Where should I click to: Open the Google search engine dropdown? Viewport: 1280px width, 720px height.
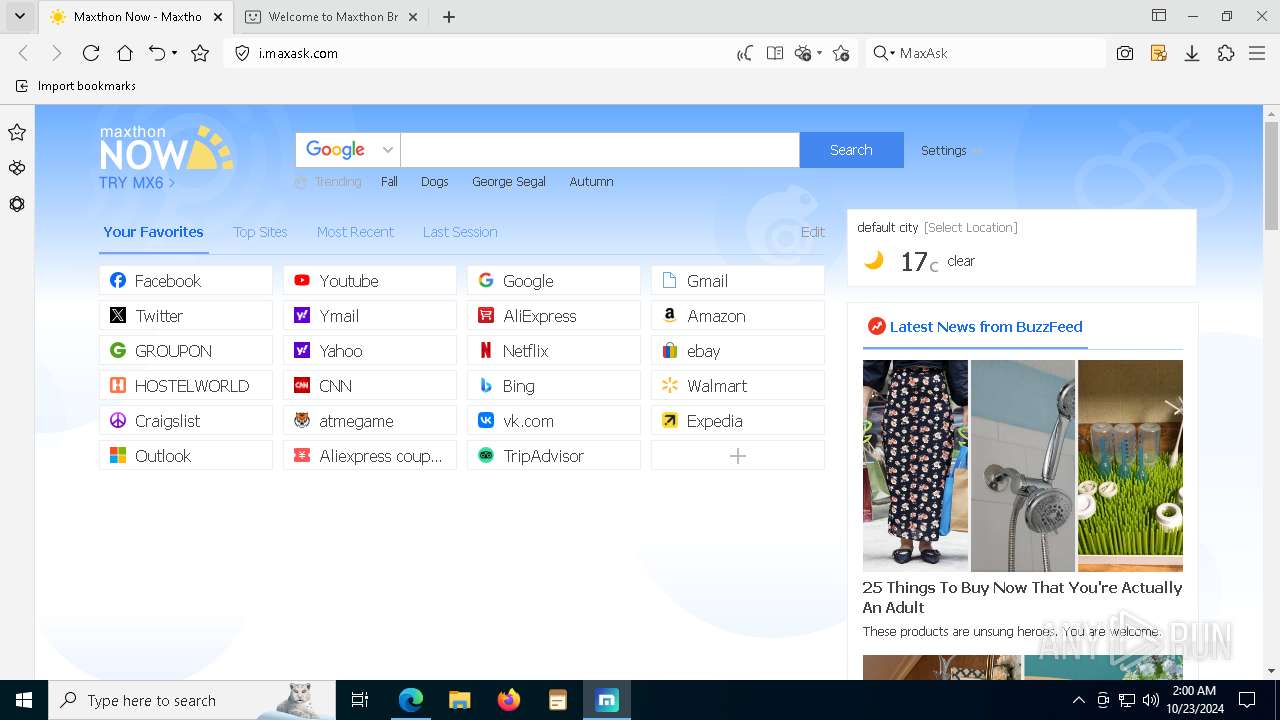point(348,150)
